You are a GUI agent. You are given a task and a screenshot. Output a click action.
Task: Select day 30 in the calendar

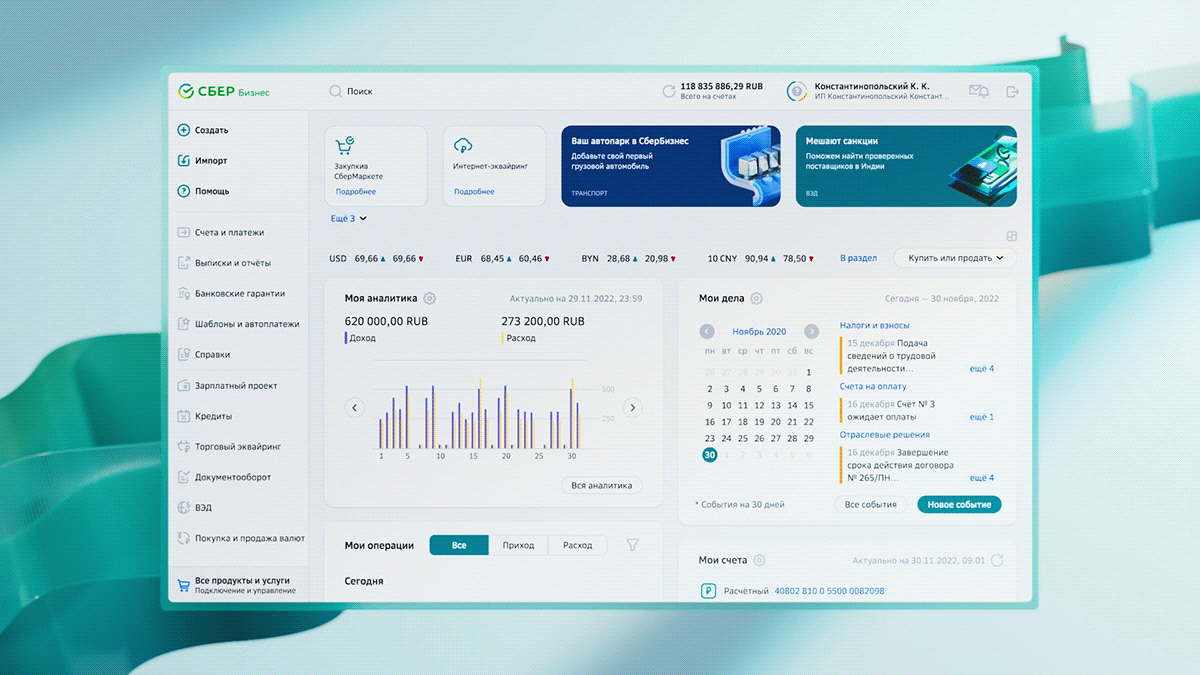tap(710, 454)
